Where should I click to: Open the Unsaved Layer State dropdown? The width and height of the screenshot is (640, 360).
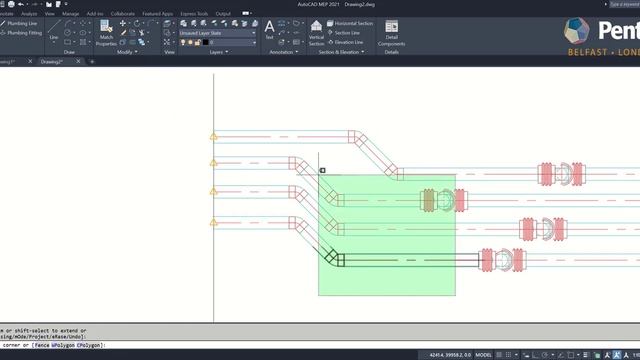(x=218, y=33)
